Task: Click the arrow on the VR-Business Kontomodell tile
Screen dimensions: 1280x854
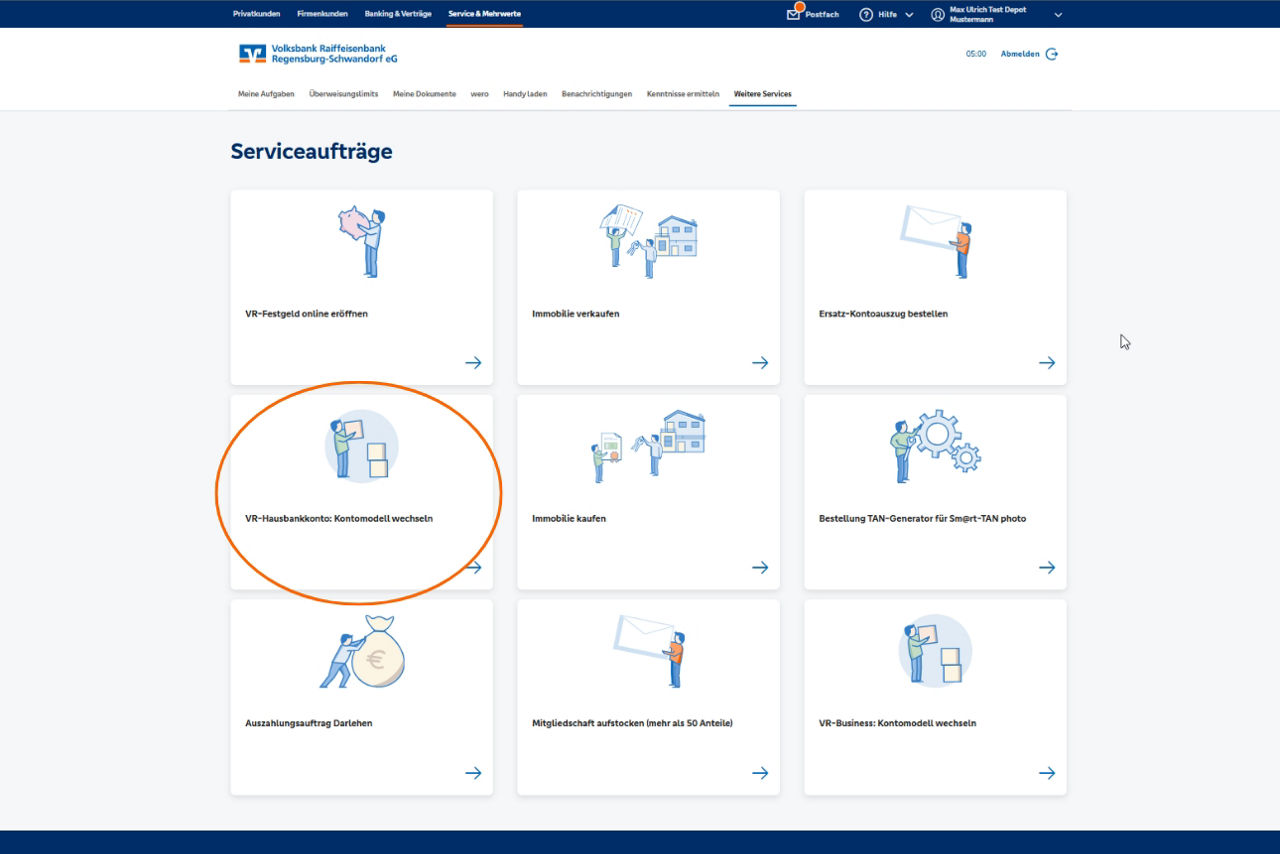Action: (1047, 772)
